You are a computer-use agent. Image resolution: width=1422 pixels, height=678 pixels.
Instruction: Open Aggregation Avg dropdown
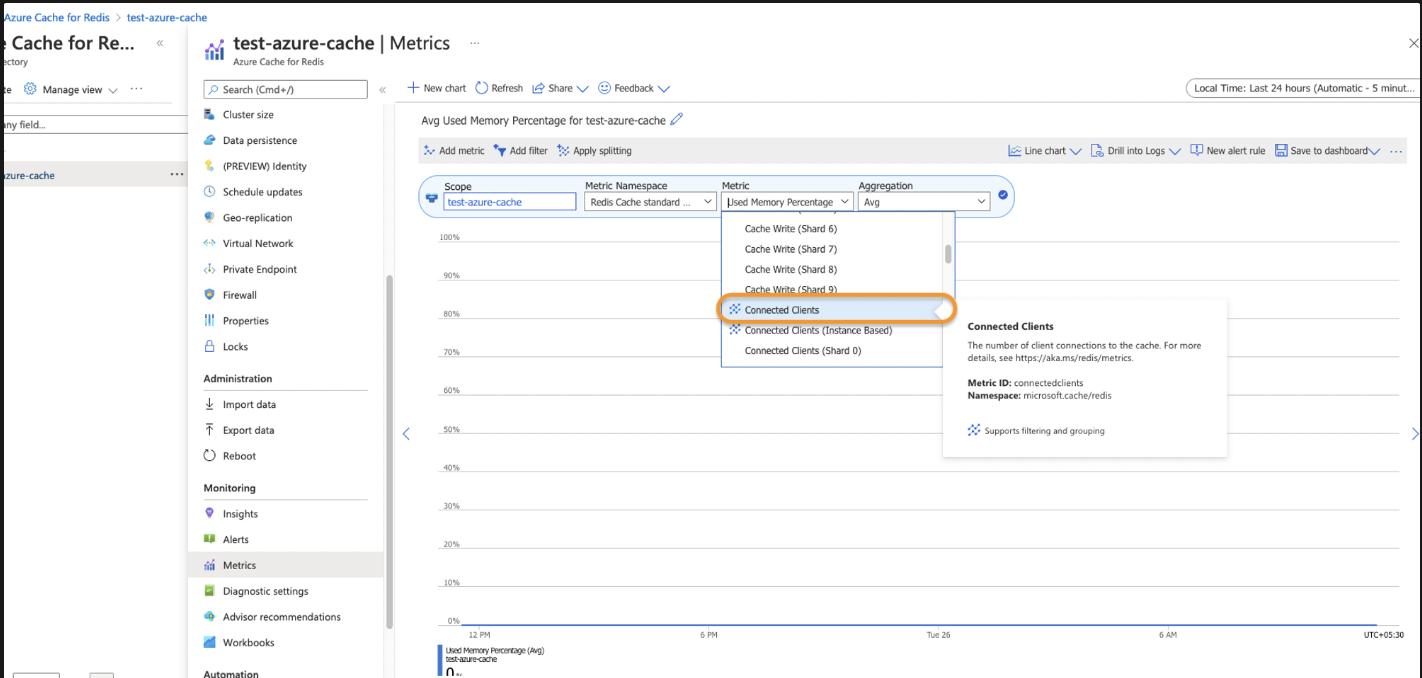click(x=924, y=202)
